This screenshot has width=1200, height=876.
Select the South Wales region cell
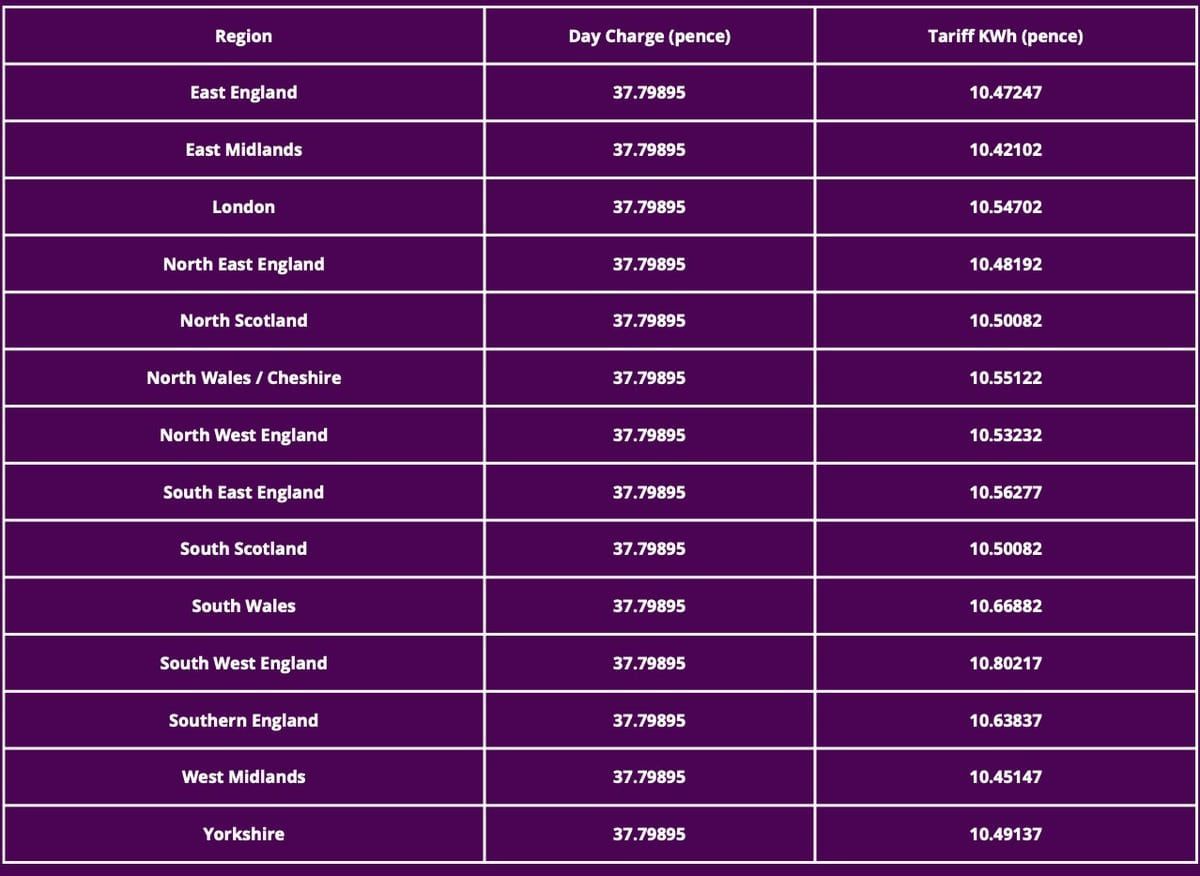pyautogui.click(x=243, y=605)
